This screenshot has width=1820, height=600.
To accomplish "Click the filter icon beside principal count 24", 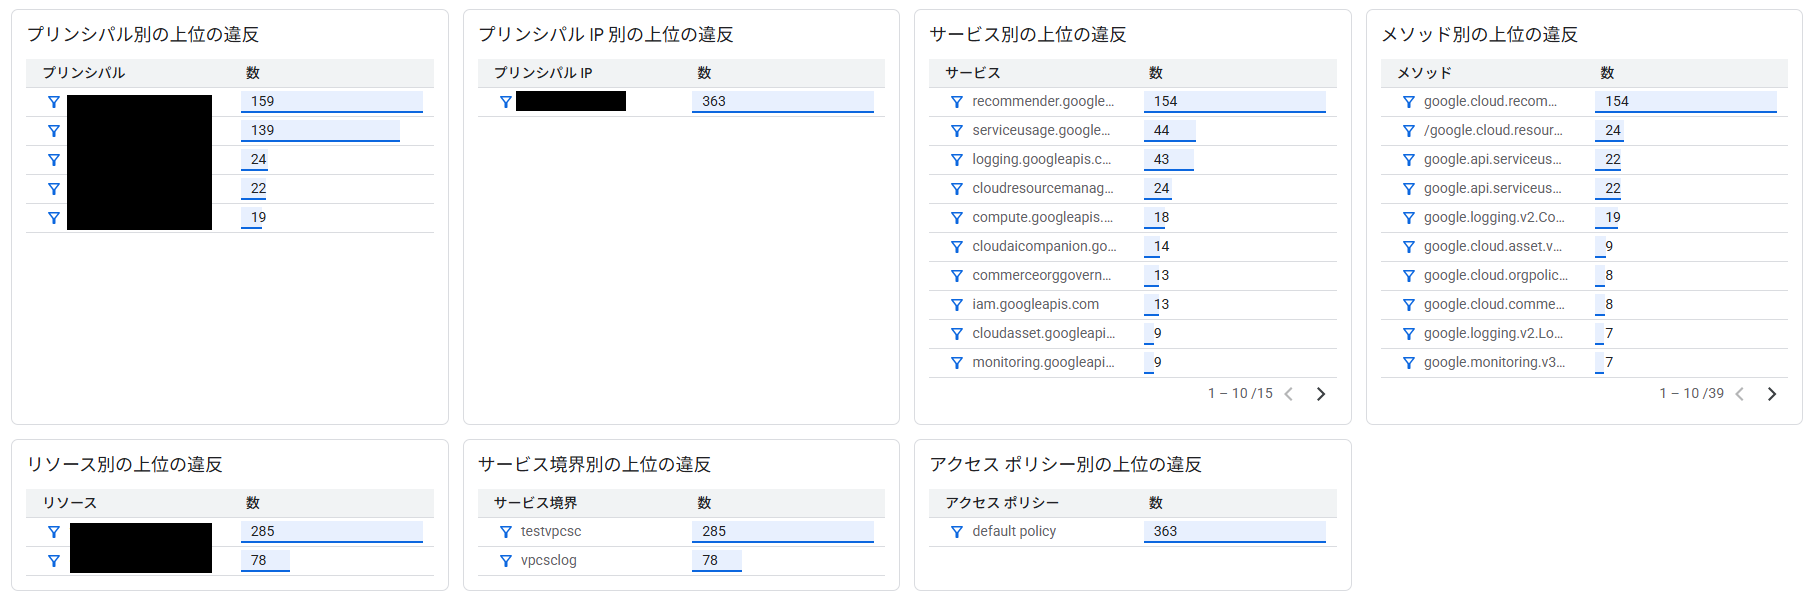I will [54, 160].
